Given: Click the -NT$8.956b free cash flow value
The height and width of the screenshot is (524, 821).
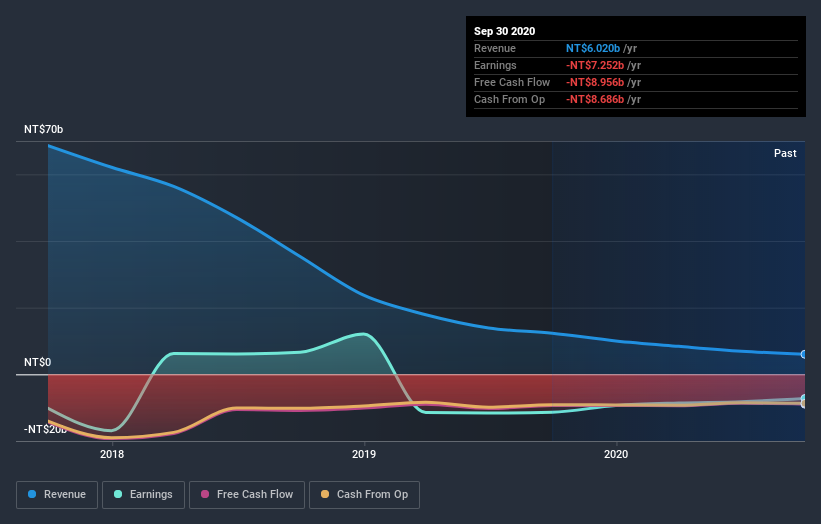Looking at the screenshot, I should 595,82.
